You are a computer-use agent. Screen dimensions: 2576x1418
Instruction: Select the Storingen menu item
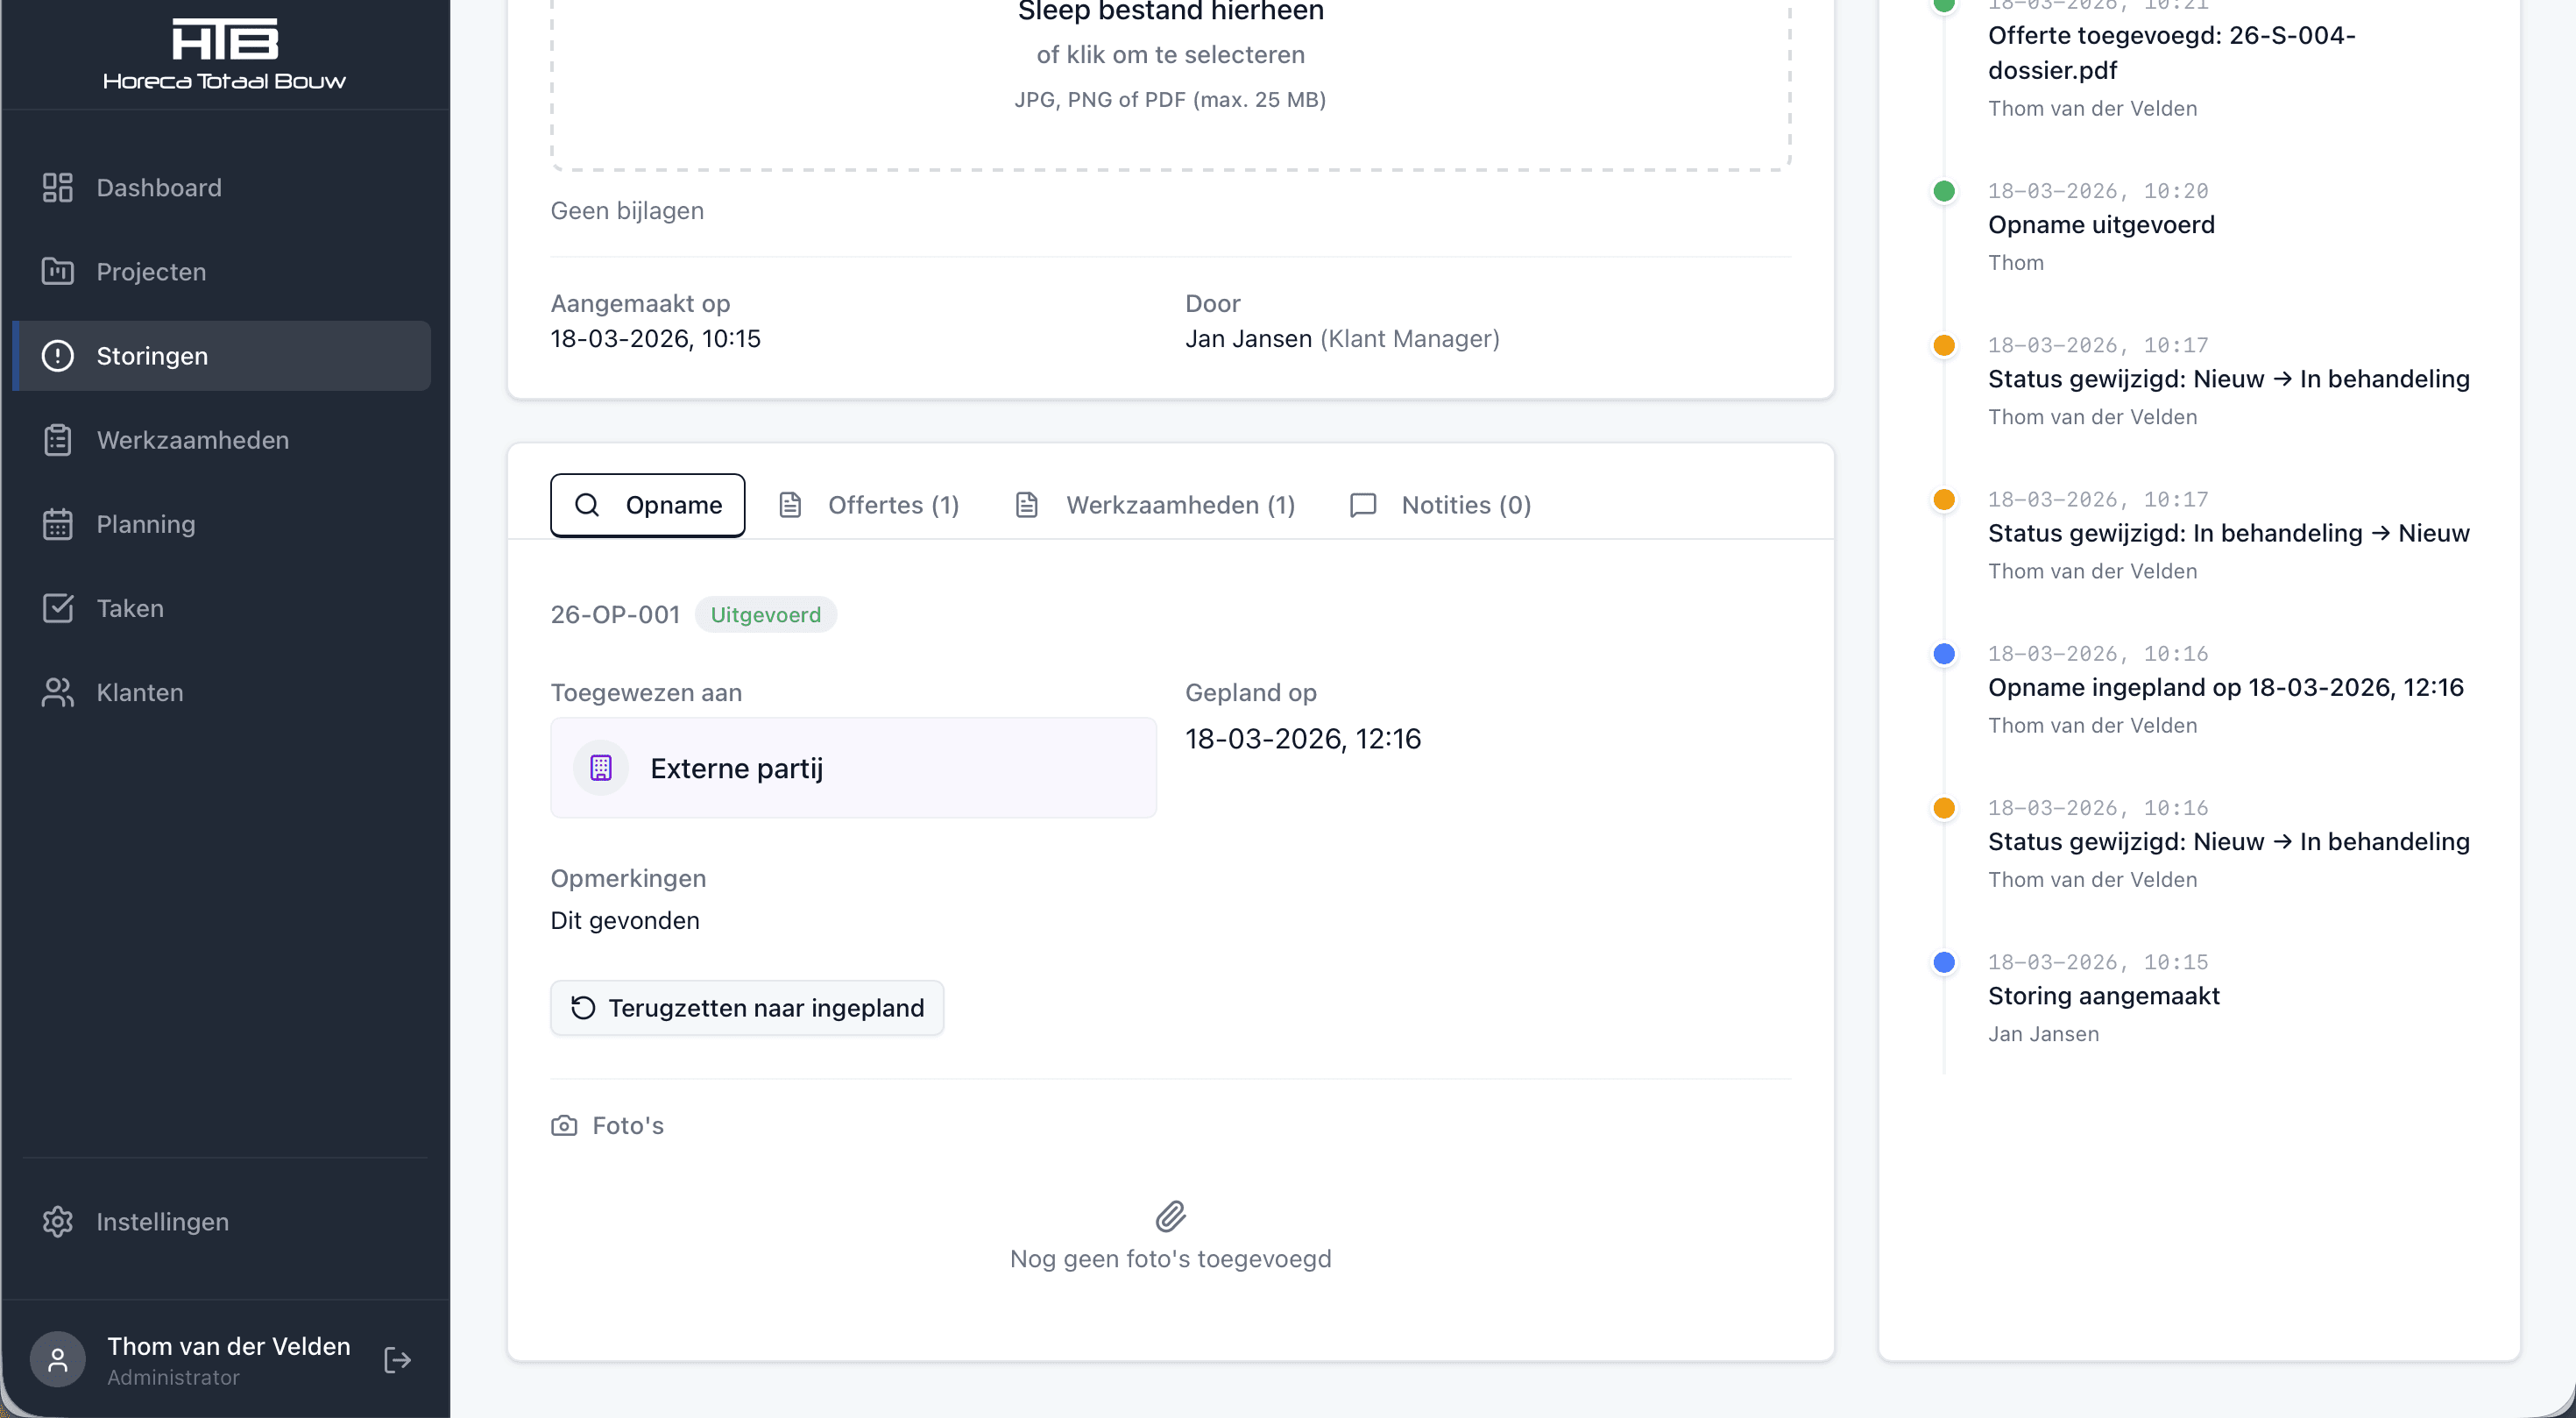click(152, 356)
